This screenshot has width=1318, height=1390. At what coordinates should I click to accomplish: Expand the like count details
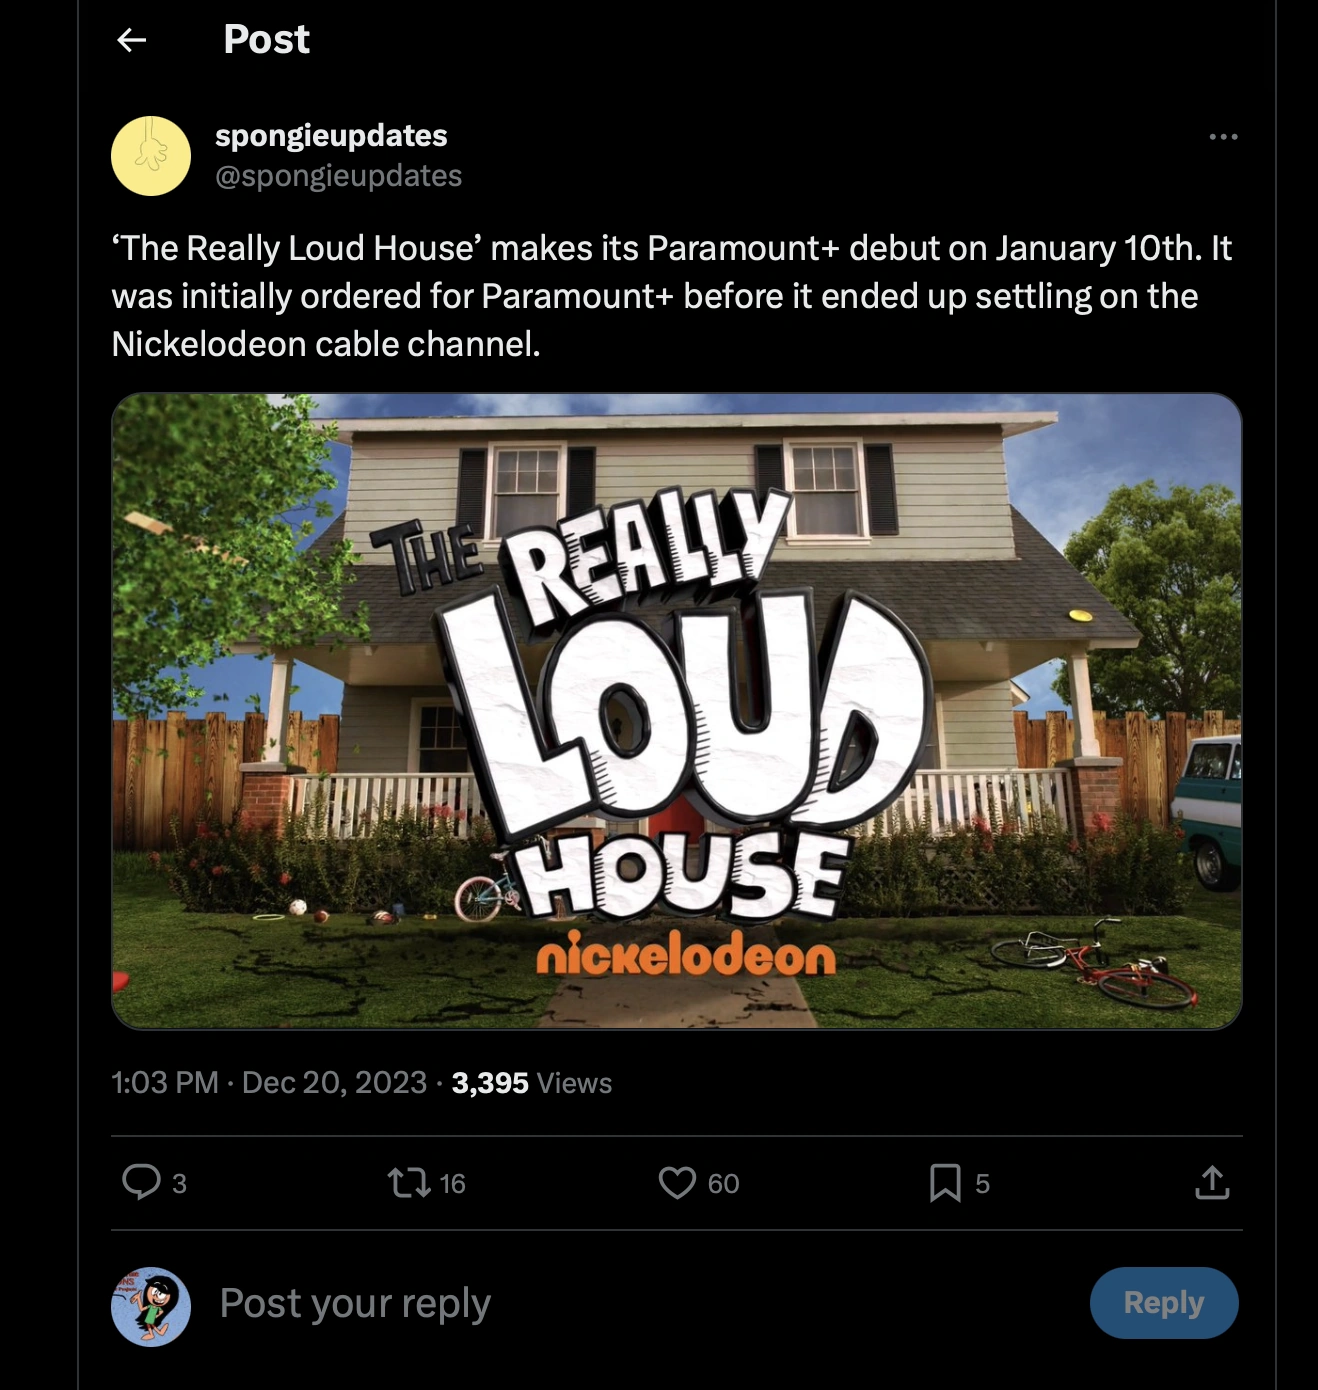pyautogui.click(x=720, y=1183)
